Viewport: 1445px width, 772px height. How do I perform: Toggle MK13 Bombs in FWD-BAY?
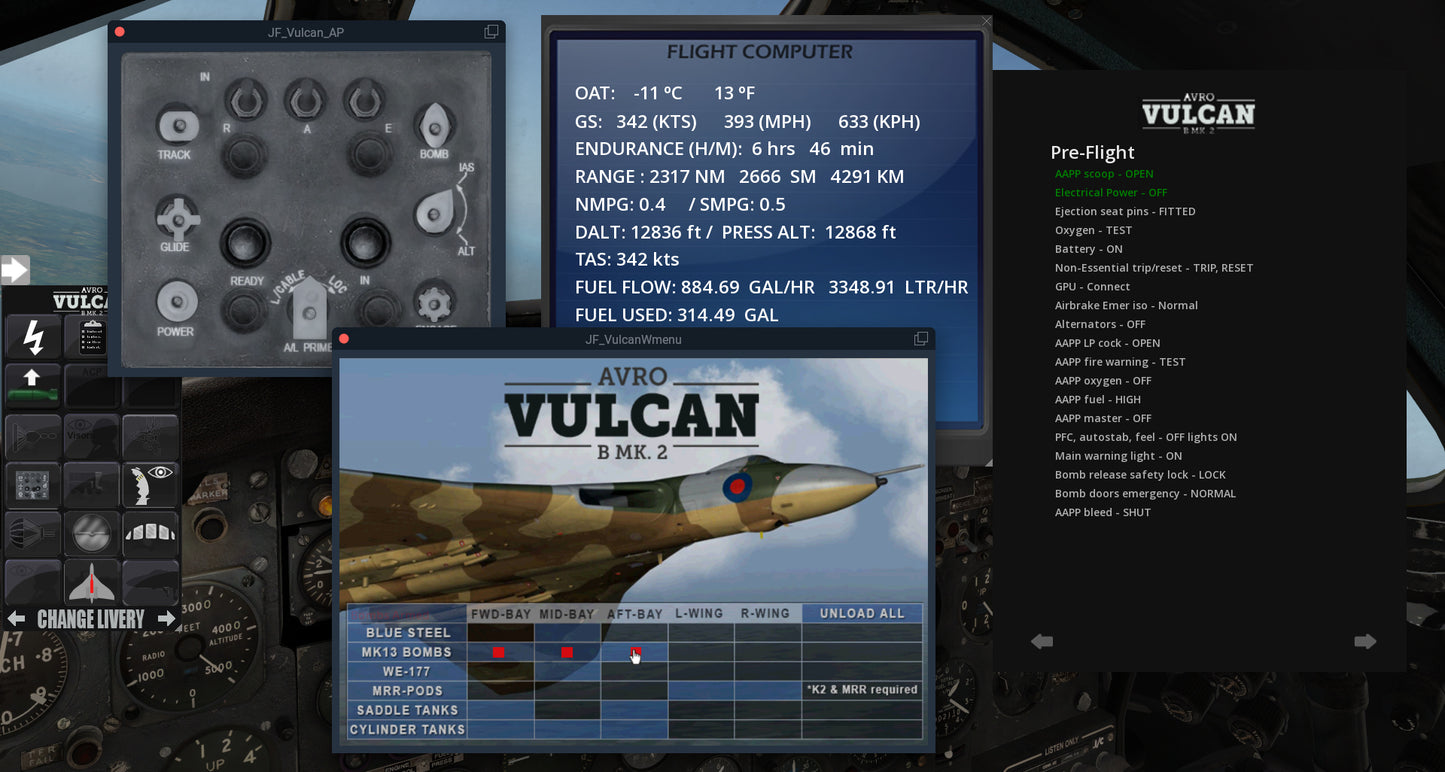[499, 652]
